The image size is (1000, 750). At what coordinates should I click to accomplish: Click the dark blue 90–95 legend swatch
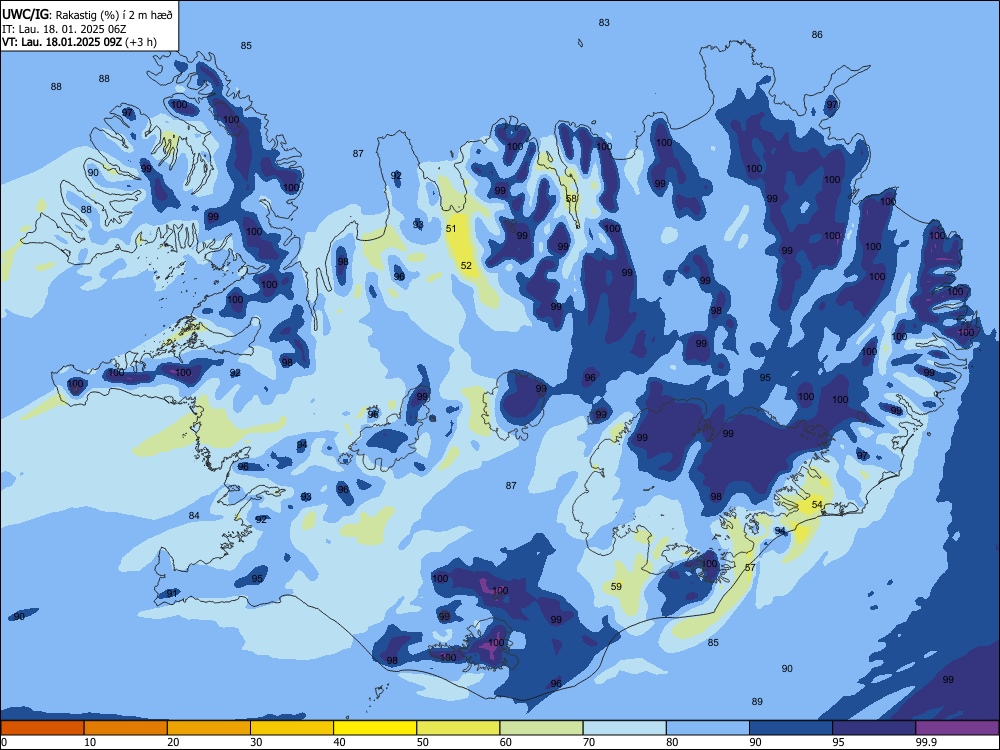click(x=791, y=728)
